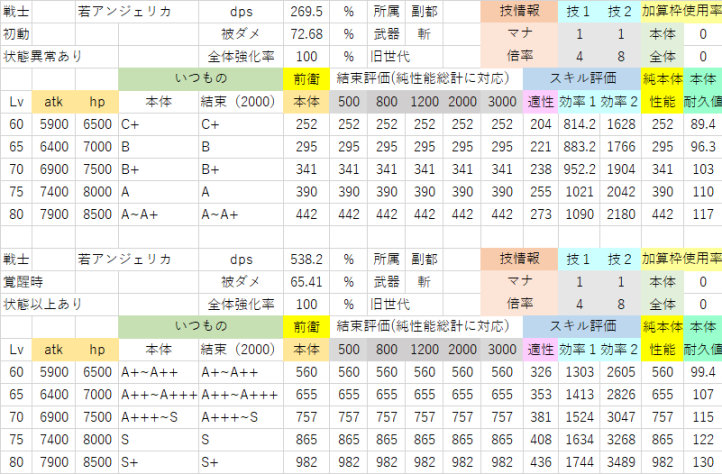Select the cell showing 2605
Viewport: 722px width, 474px height.
coord(621,372)
